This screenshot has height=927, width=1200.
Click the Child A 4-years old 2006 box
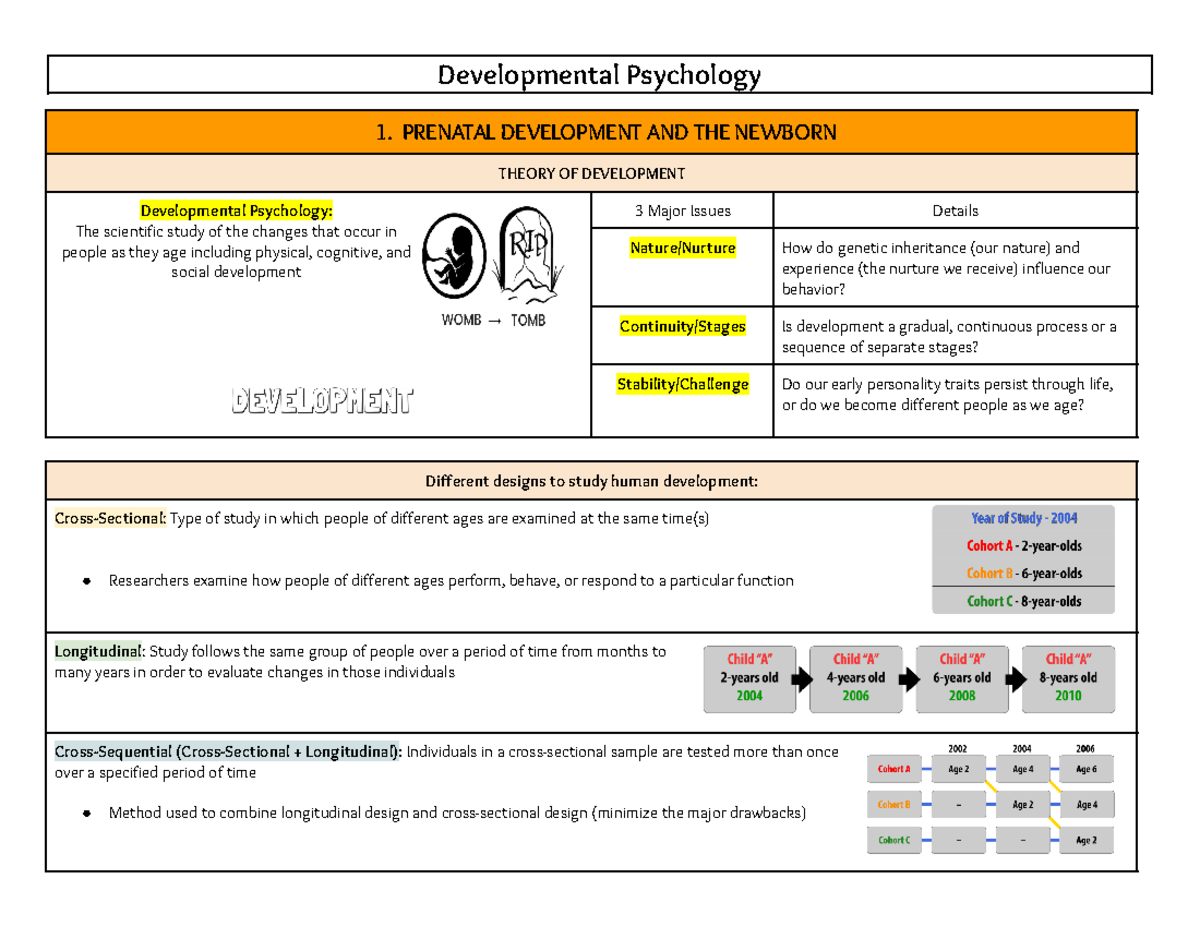click(x=855, y=678)
